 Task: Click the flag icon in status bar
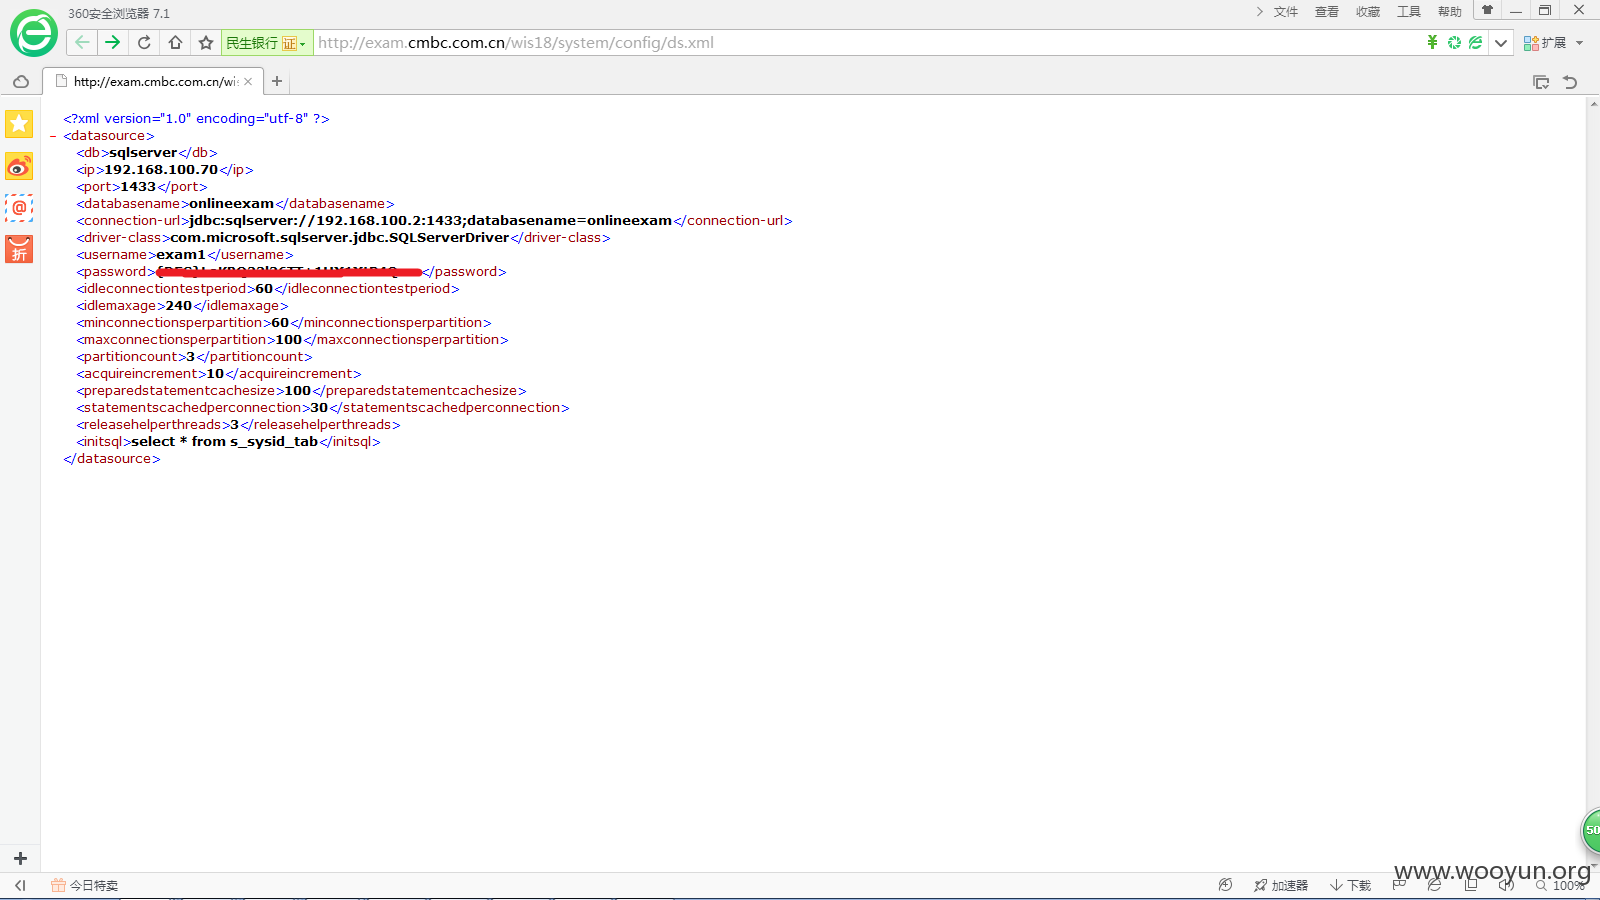[1399, 885]
